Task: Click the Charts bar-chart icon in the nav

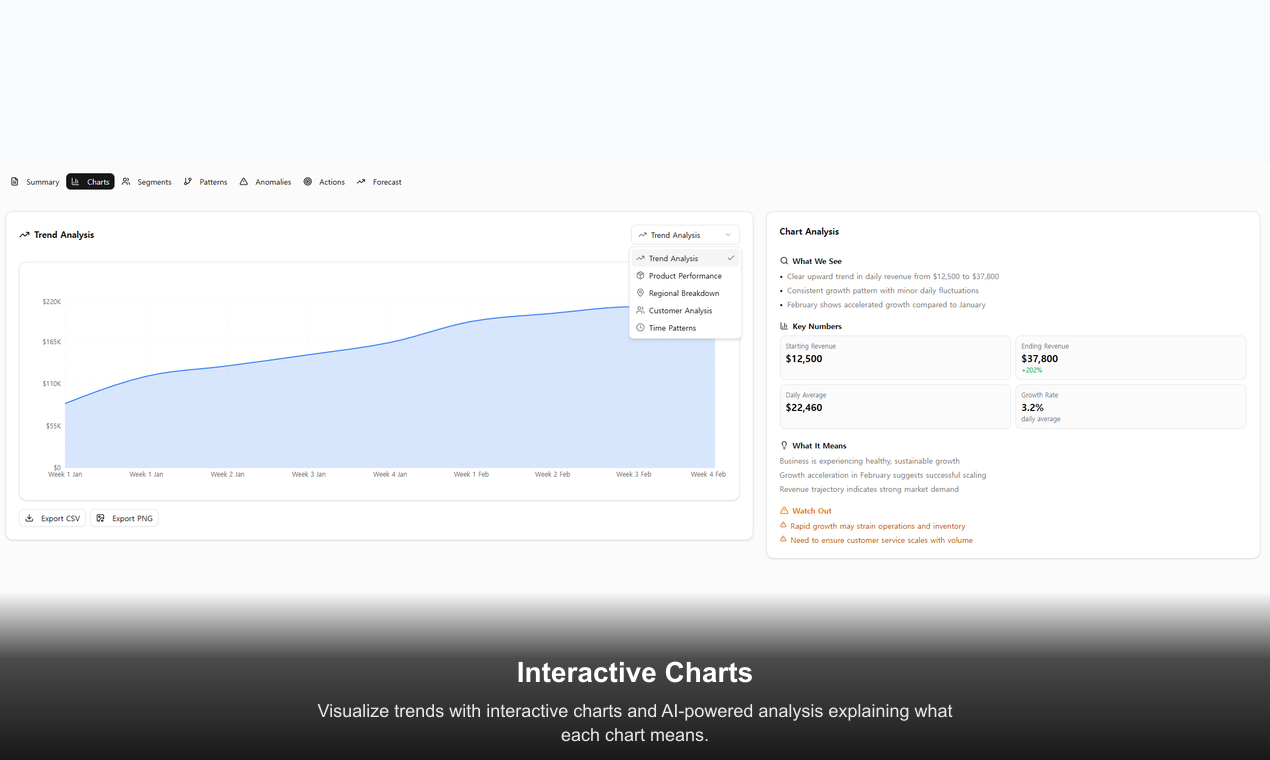Action: tap(74, 181)
